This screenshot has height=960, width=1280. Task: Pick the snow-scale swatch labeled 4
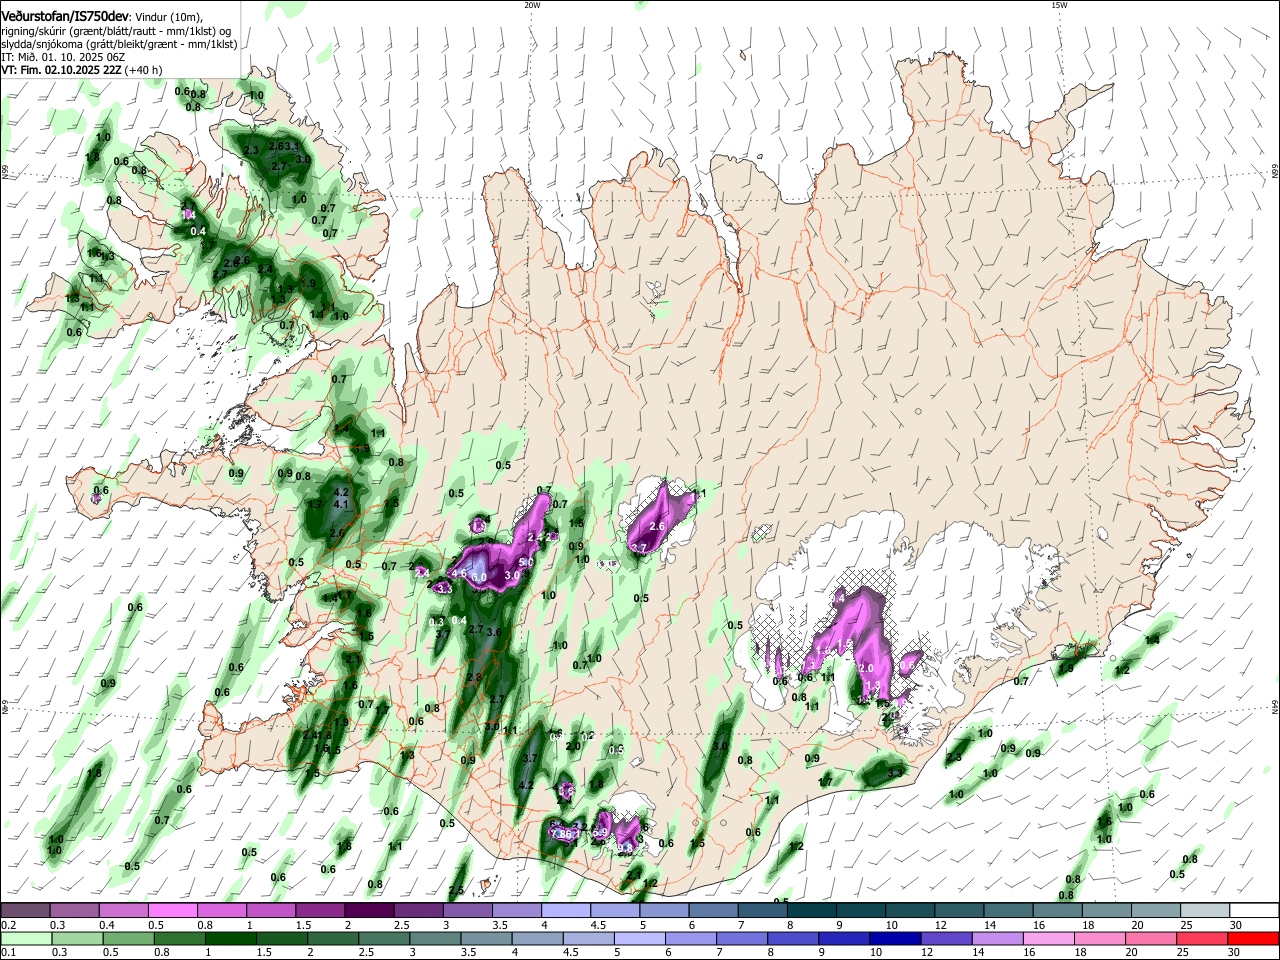click(x=564, y=910)
